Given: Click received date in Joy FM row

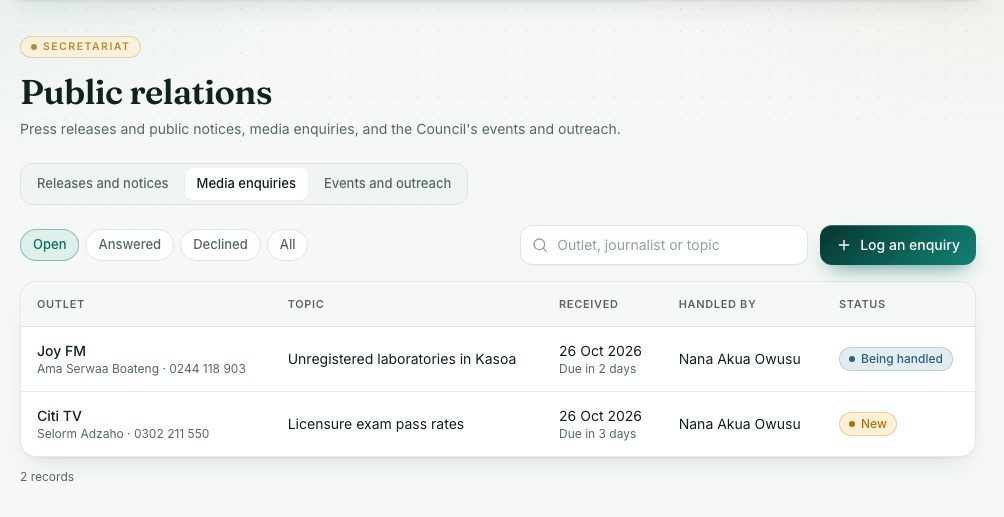Looking at the screenshot, I should click(x=600, y=351).
